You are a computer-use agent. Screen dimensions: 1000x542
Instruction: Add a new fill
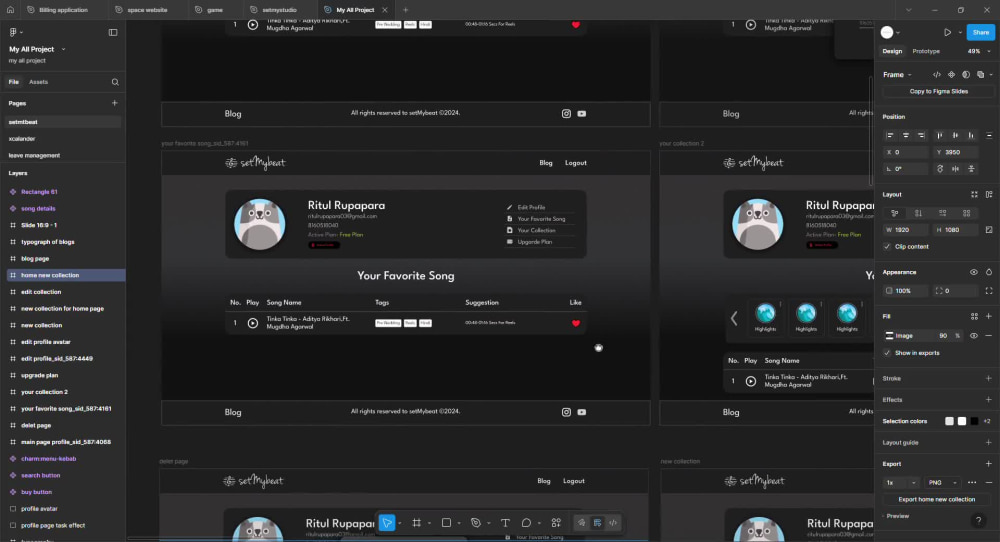pos(989,316)
